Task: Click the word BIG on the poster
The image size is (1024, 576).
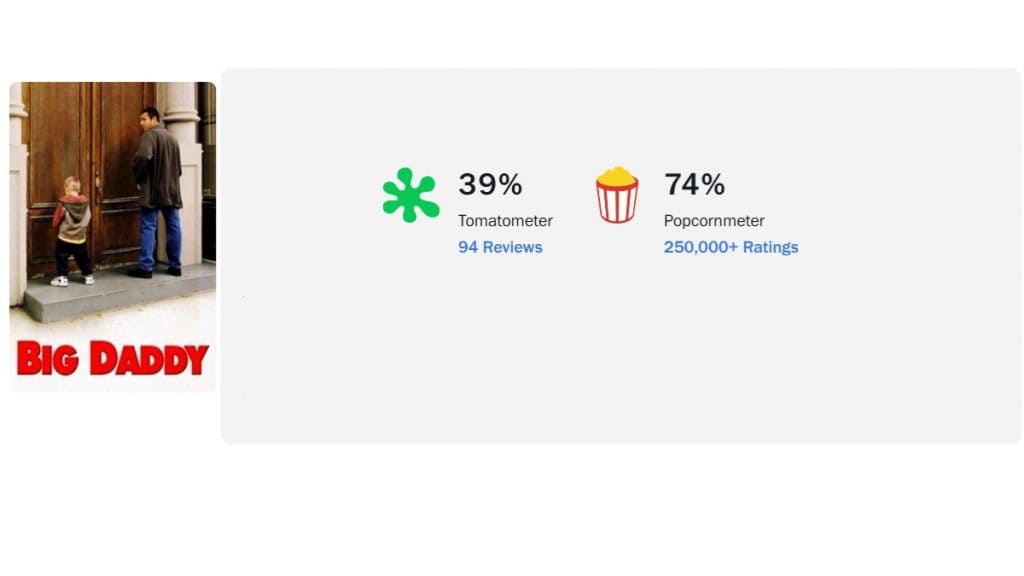Action: point(47,359)
